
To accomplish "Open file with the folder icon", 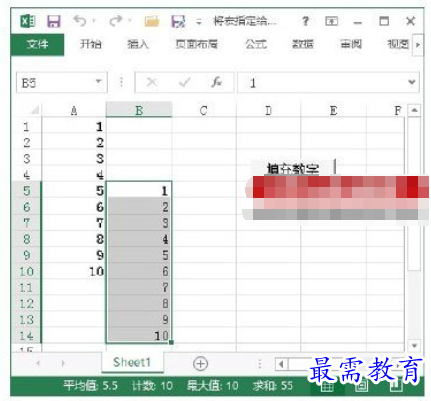I will tap(151, 22).
